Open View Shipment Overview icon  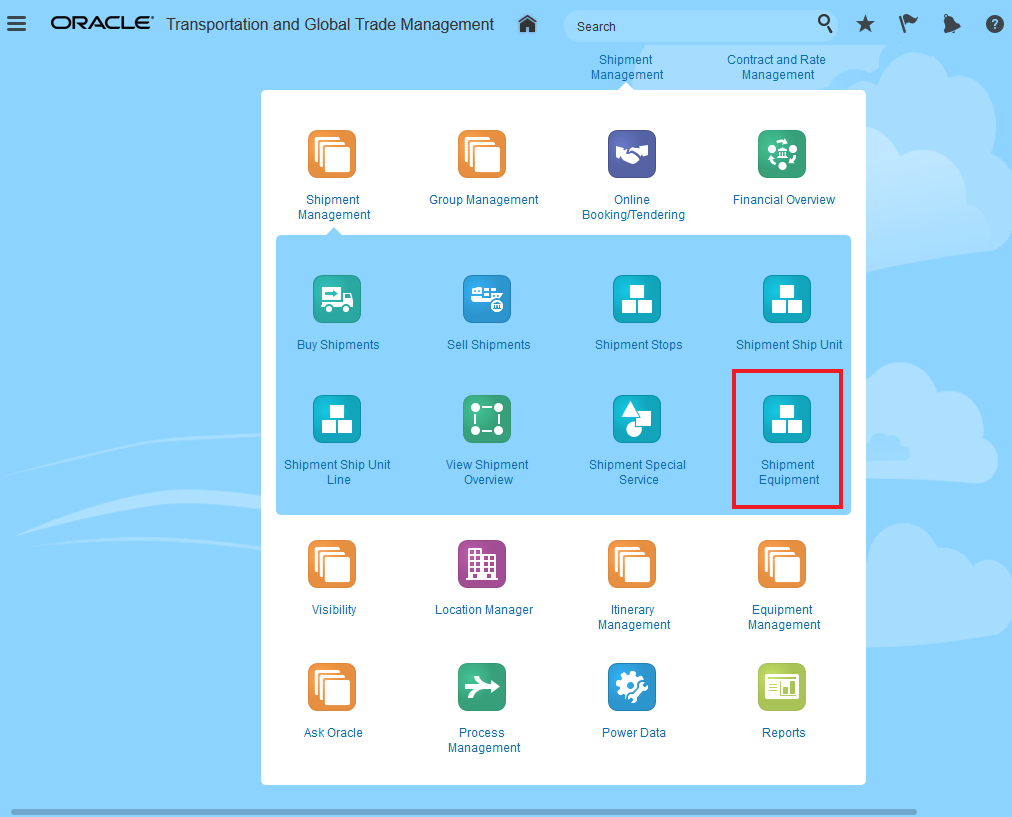[x=487, y=419]
